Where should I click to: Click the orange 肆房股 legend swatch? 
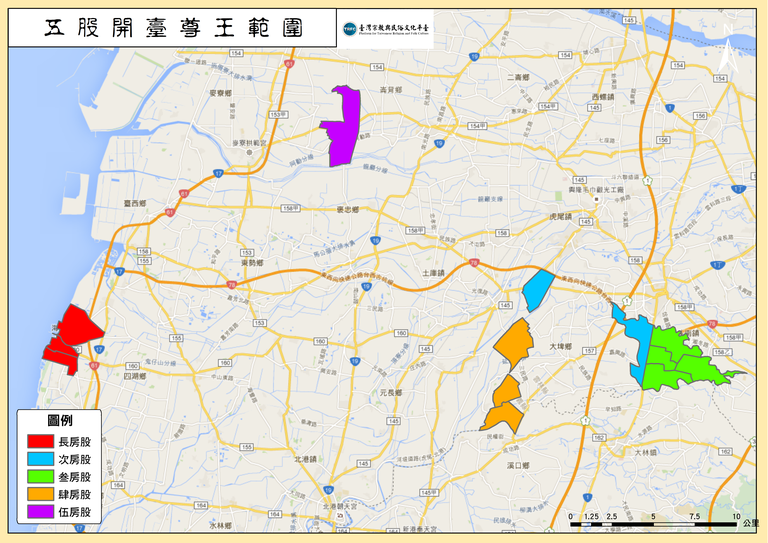pos(40,494)
